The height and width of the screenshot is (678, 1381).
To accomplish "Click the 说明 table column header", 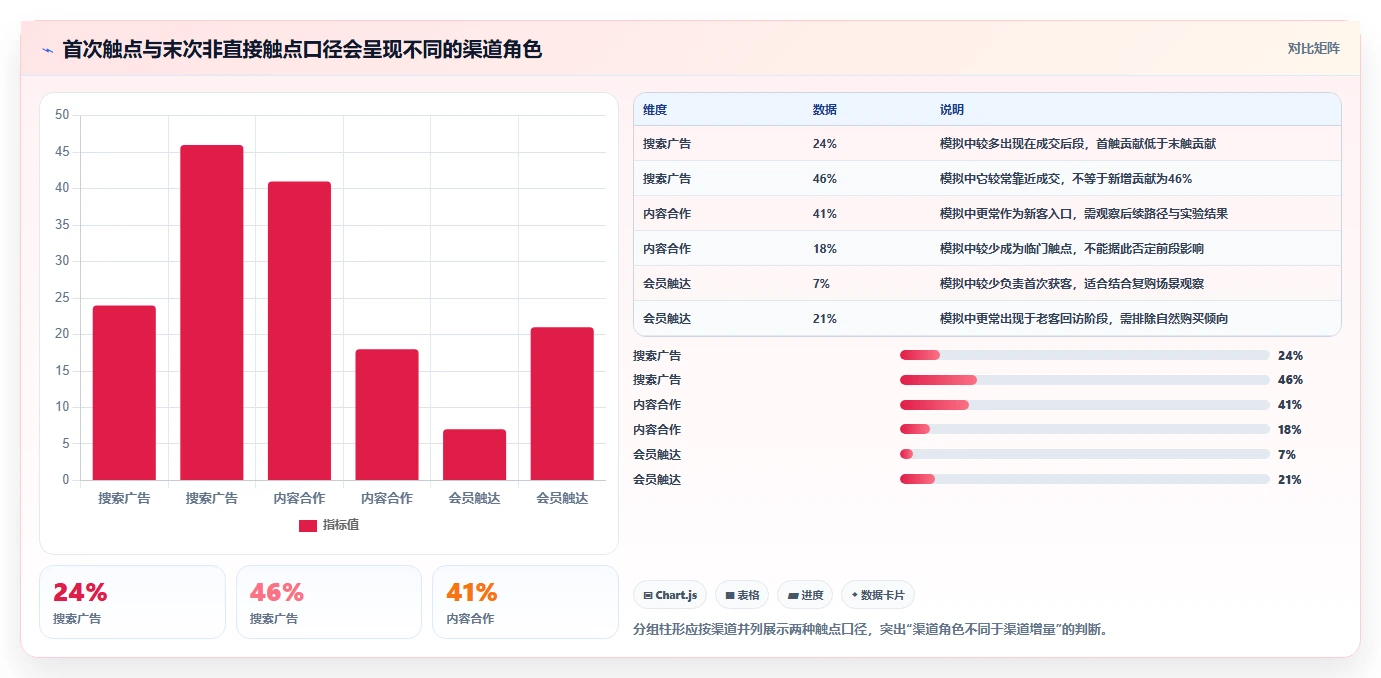I will tap(952, 109).
